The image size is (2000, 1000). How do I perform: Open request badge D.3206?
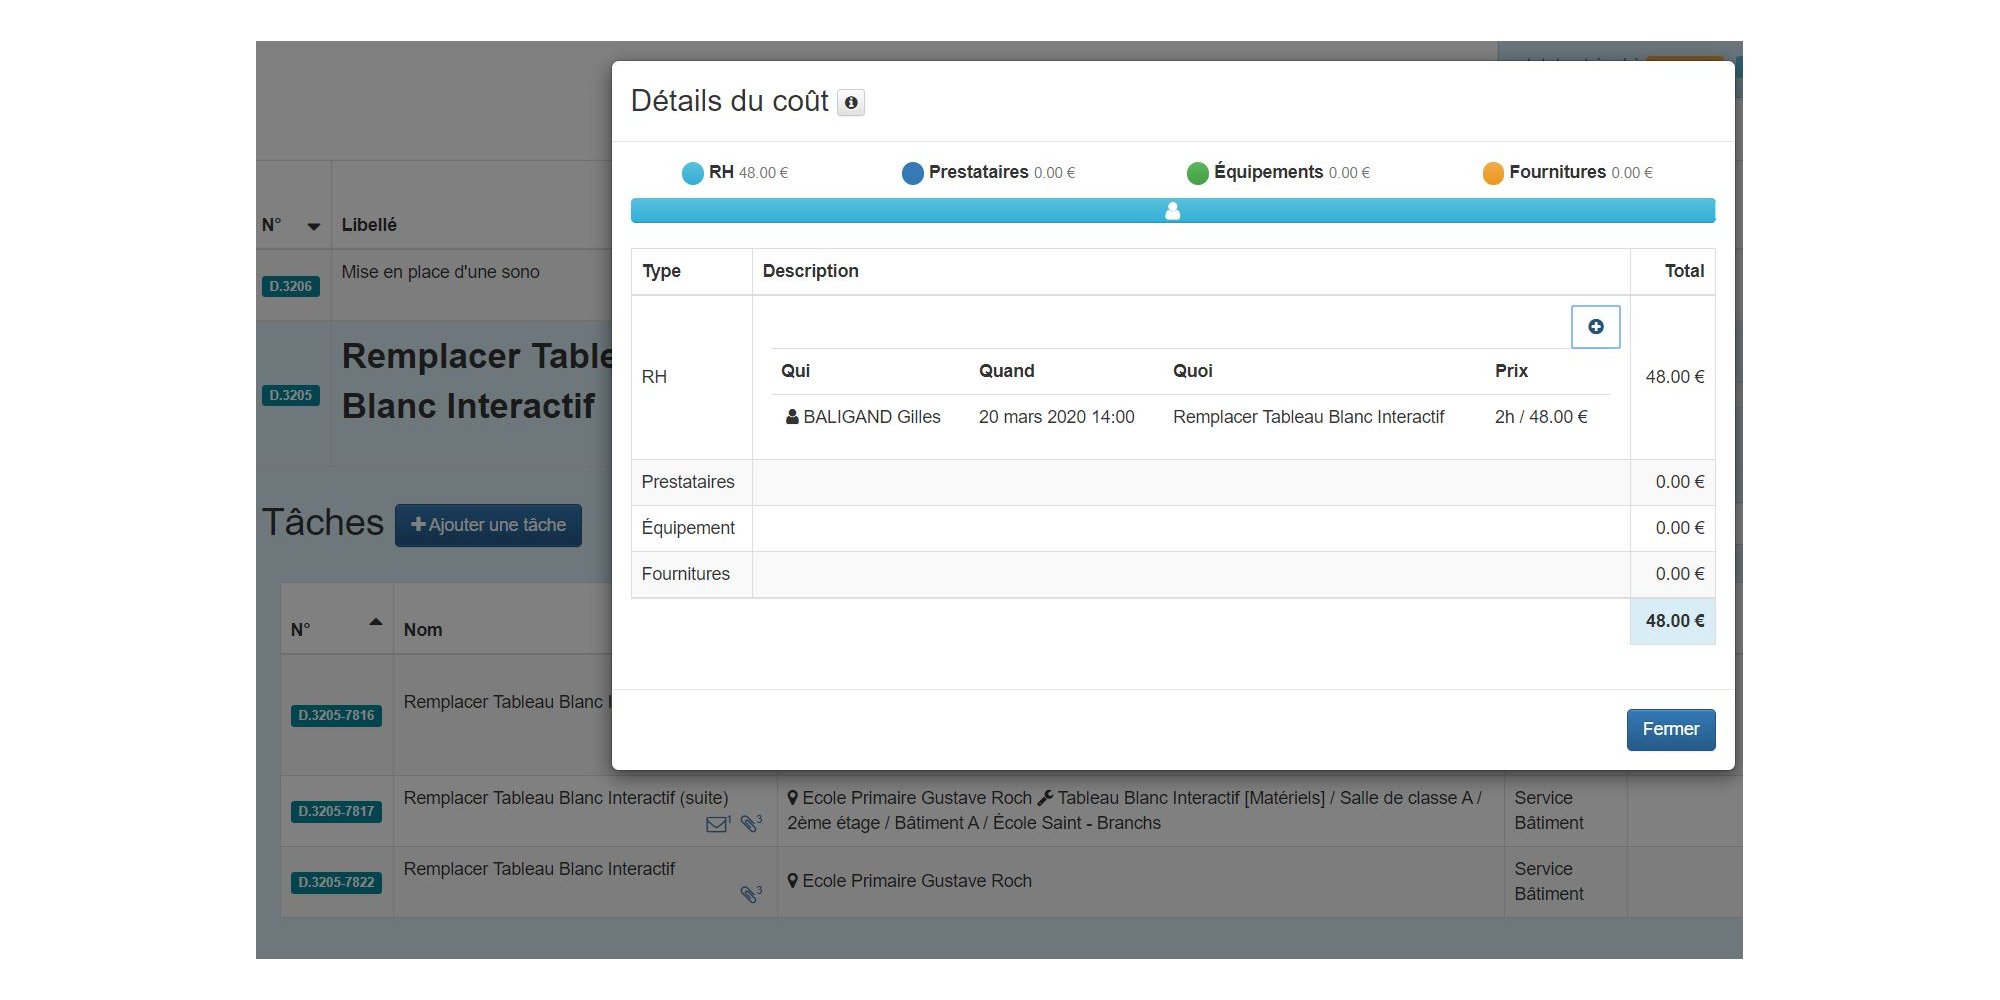click(291, 286)
